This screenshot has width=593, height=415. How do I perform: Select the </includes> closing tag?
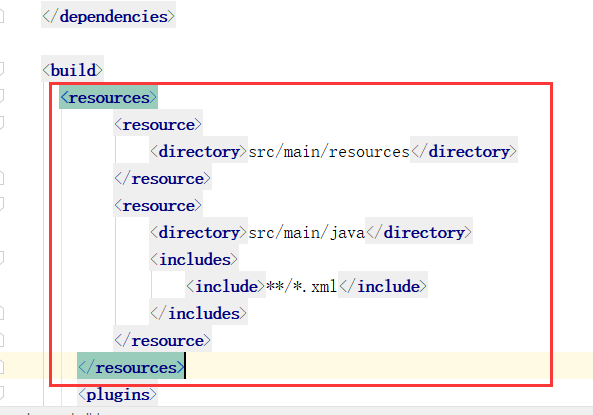pyautogui.click(x=198, y=314)
